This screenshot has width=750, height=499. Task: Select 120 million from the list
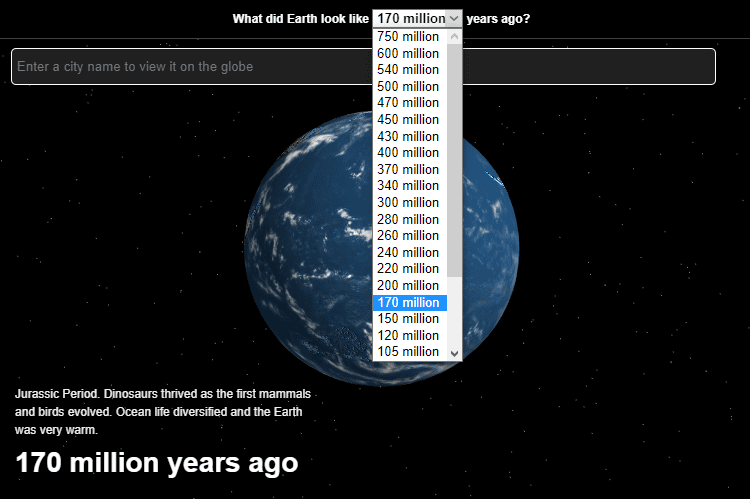coord(410,335)
